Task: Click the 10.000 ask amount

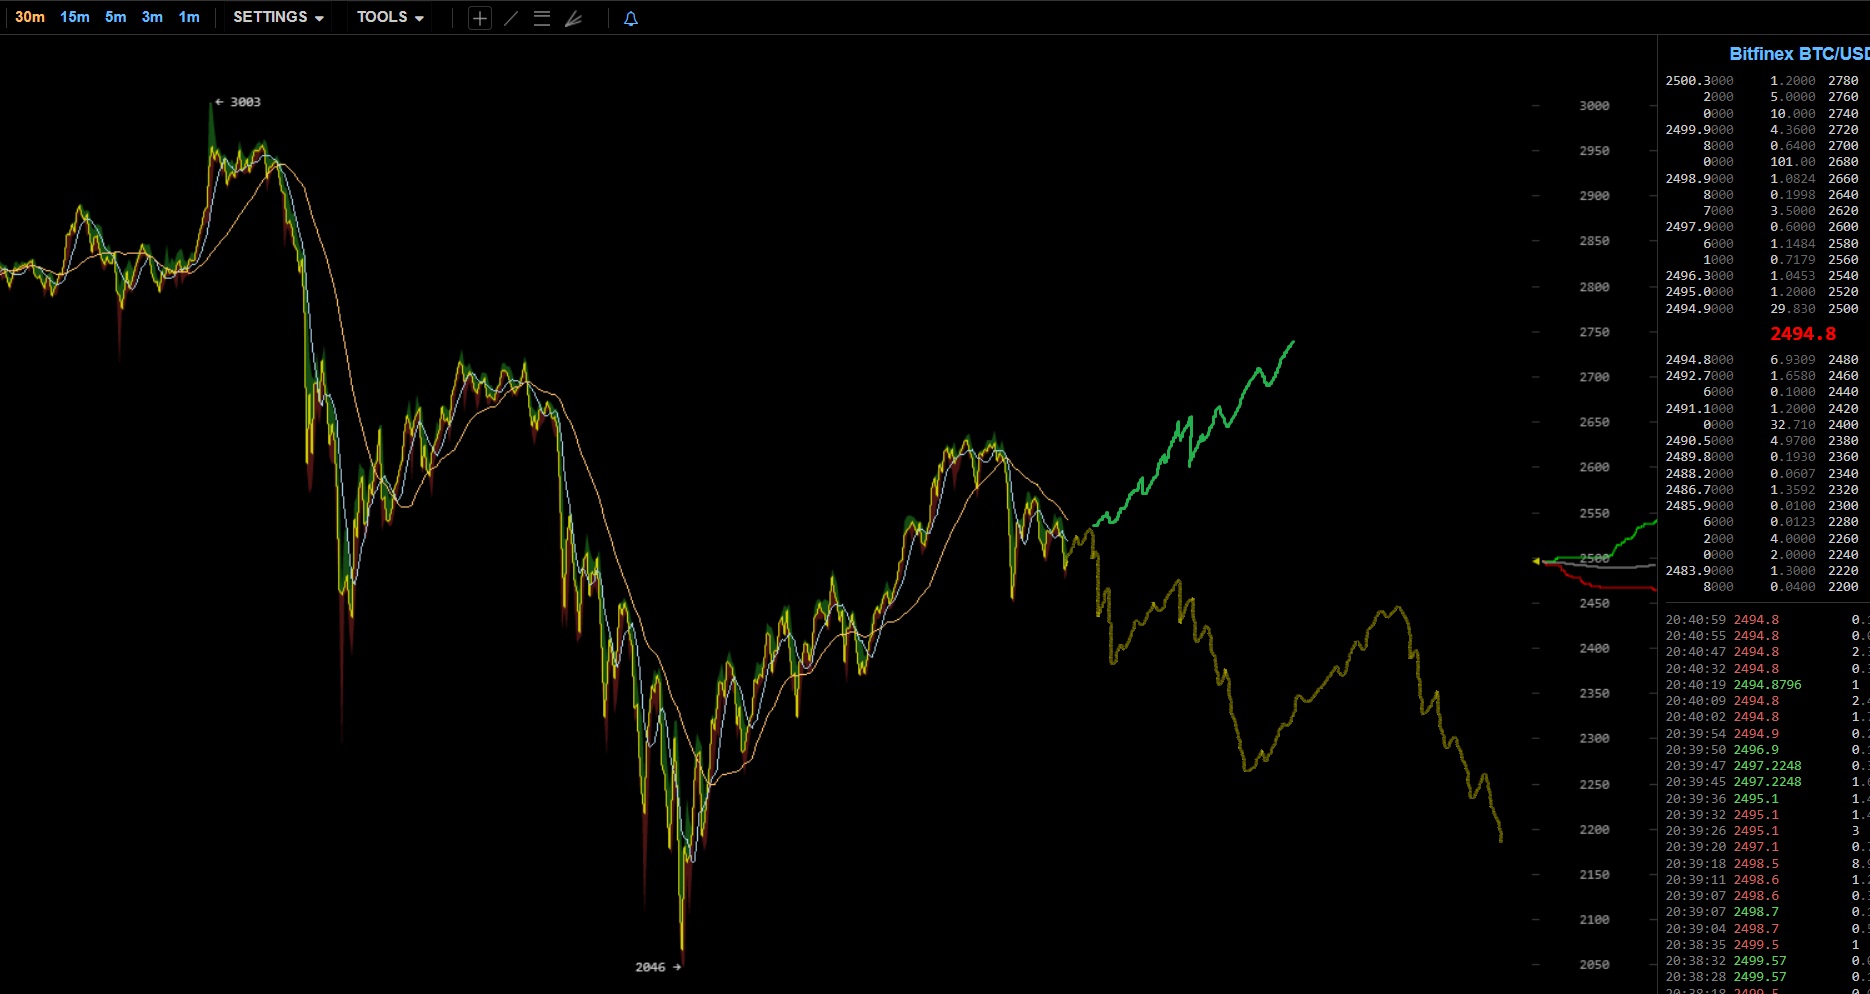Action: 1792,114
